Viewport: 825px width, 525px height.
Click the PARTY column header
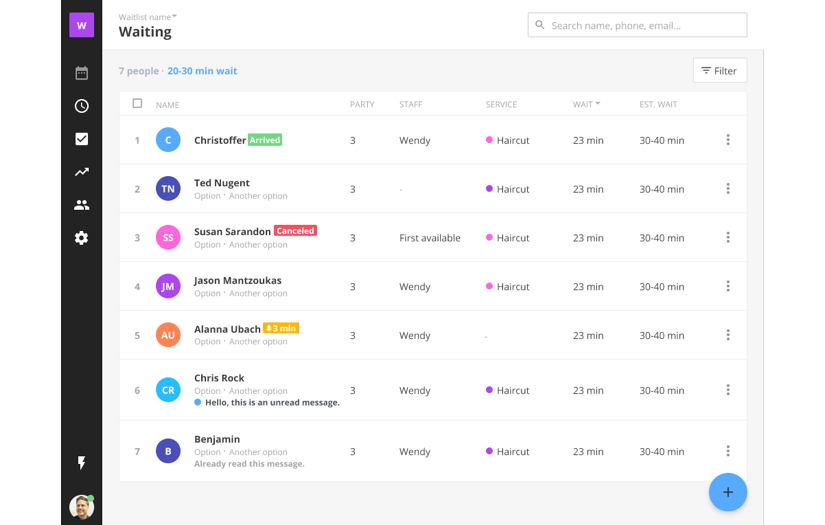coord(362,104)
